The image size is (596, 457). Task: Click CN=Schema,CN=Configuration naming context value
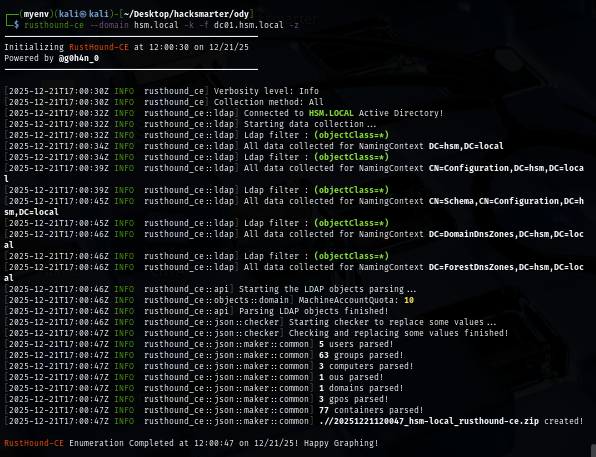point(506,202)
